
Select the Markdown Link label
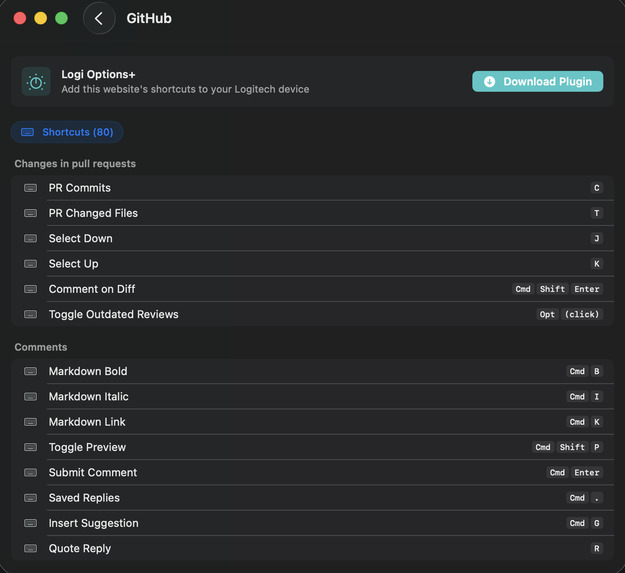point(87,422)
